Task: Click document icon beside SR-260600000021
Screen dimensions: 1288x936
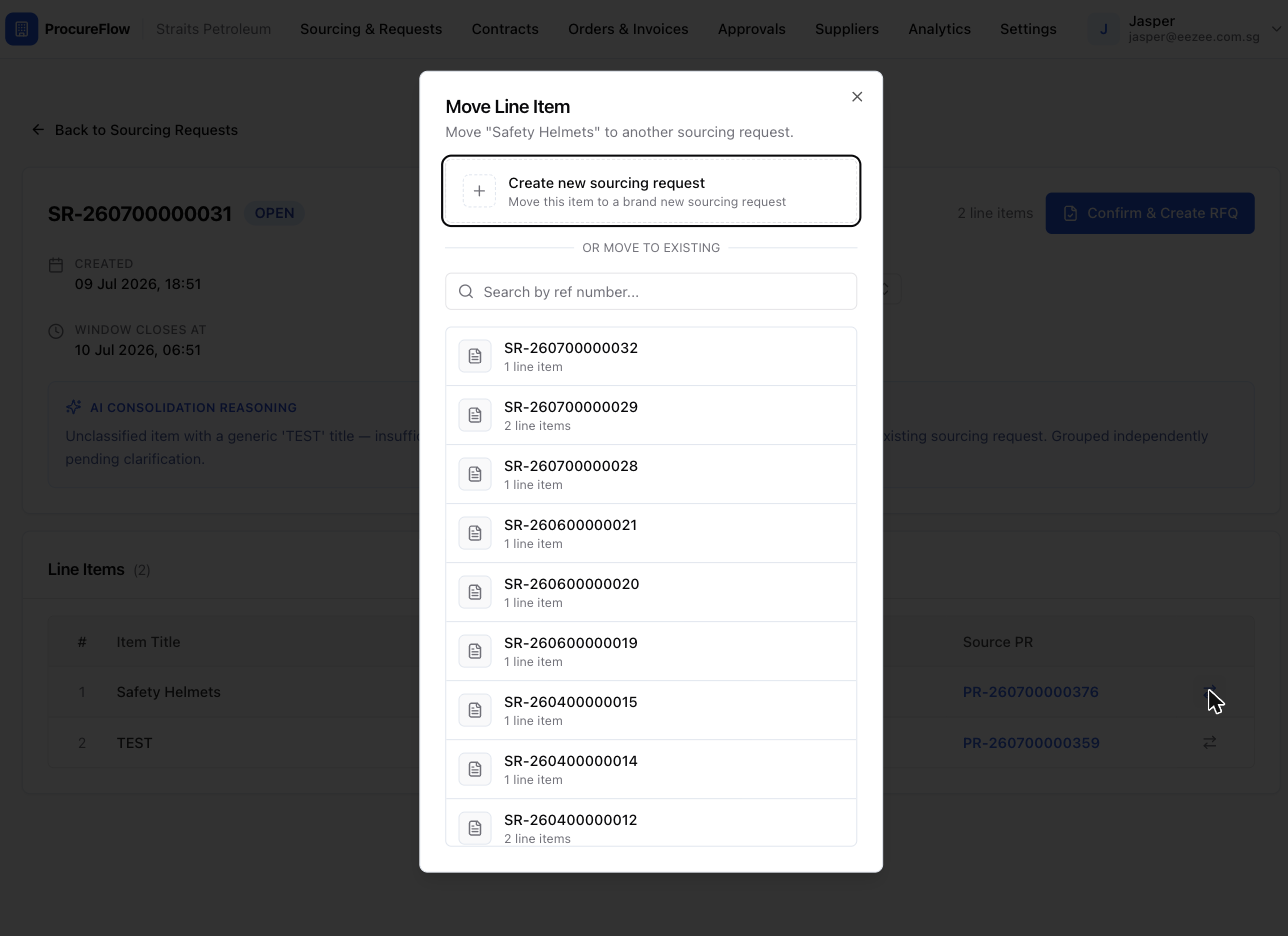Action: coord(475,533)
